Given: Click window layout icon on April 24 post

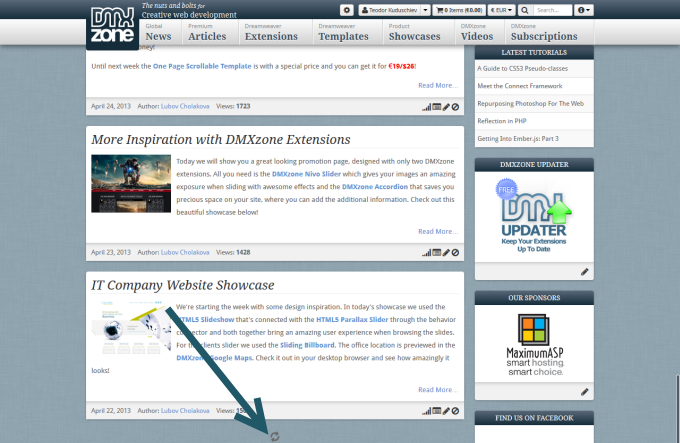Looking at the screenshot, I should coord(437,107).
